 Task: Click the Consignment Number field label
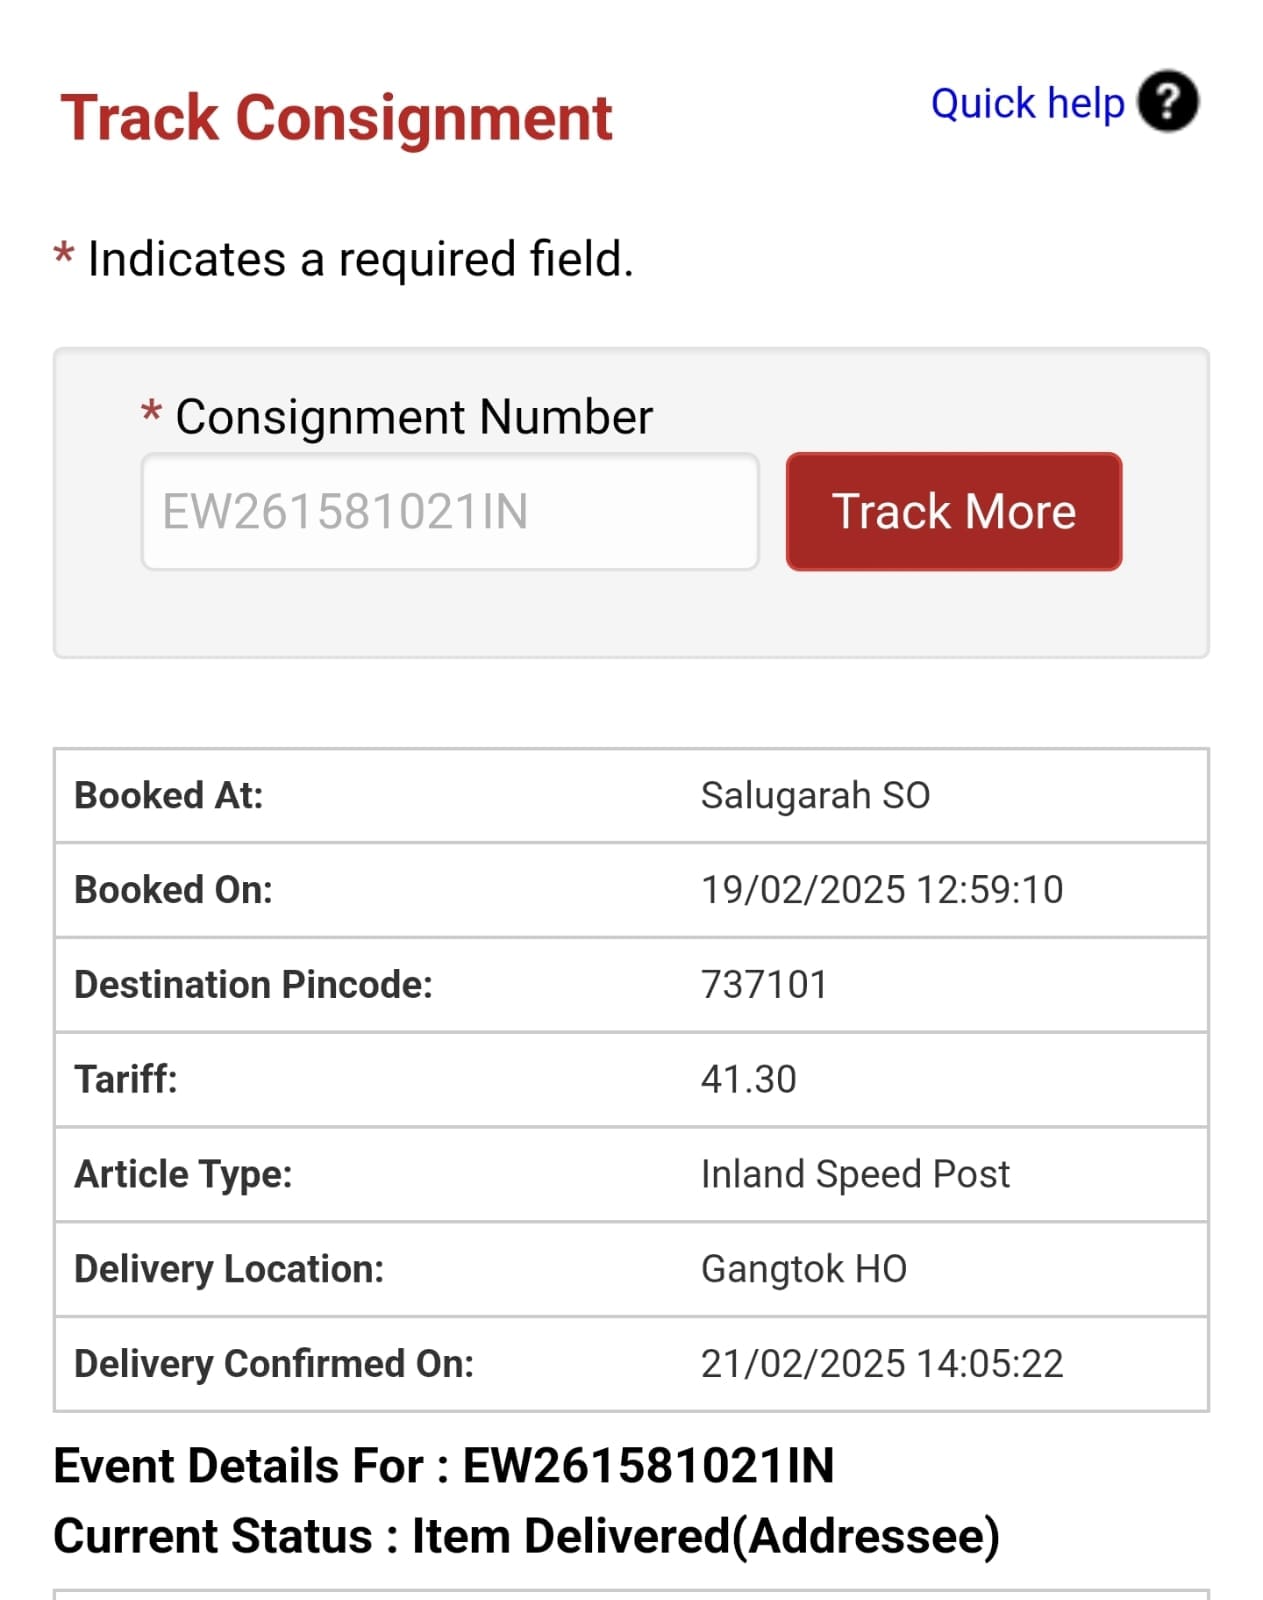(x=413, y=417)
